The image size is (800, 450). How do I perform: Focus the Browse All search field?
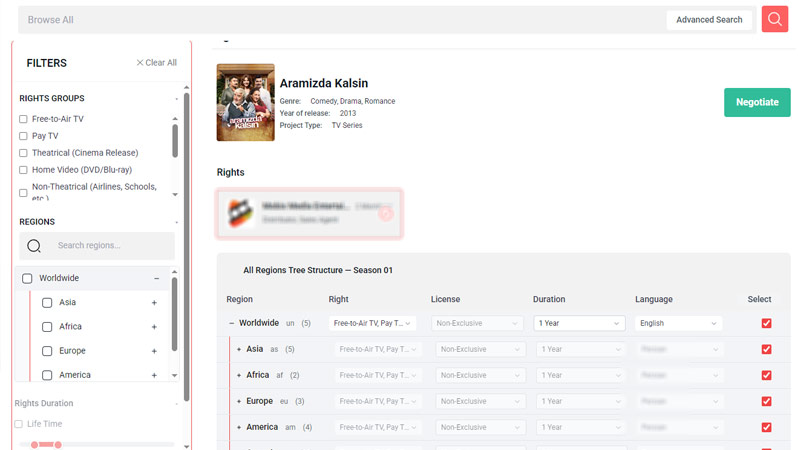click(x=342, y=20)
